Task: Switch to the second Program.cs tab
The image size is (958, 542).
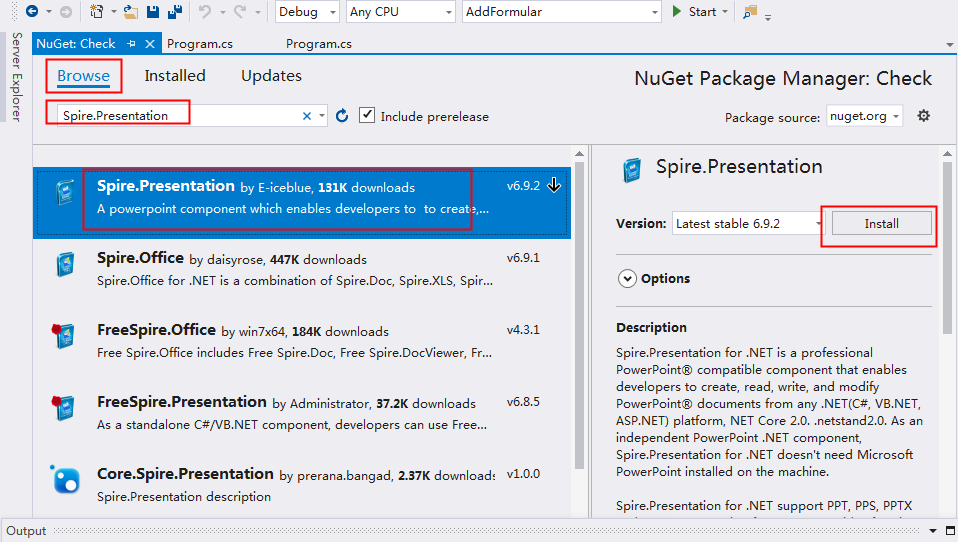Action: point(319,43)
